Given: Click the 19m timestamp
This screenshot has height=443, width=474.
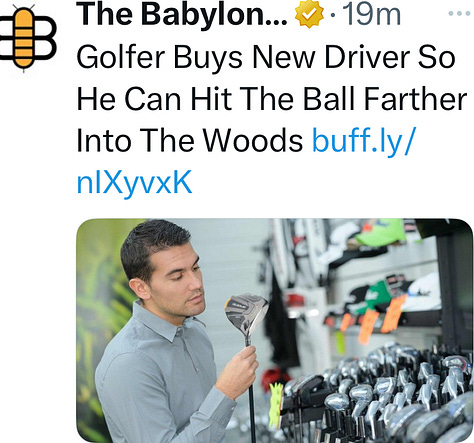Looking at the screenshot, I should point(371,15).
